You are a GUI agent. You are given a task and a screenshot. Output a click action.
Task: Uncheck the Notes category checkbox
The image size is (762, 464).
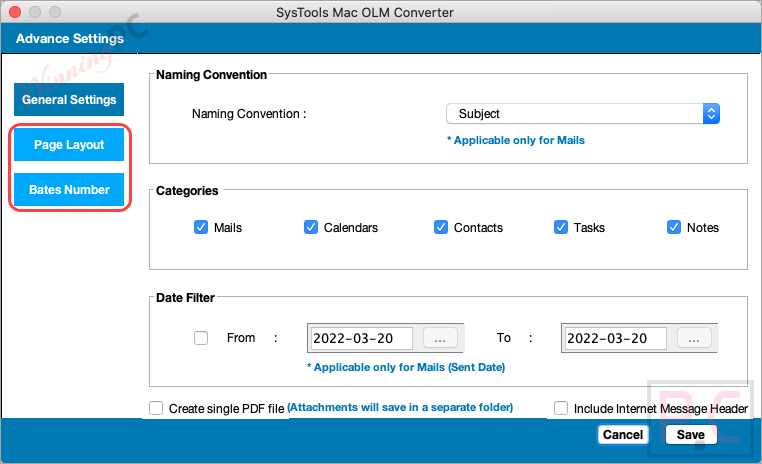point(674,227)
